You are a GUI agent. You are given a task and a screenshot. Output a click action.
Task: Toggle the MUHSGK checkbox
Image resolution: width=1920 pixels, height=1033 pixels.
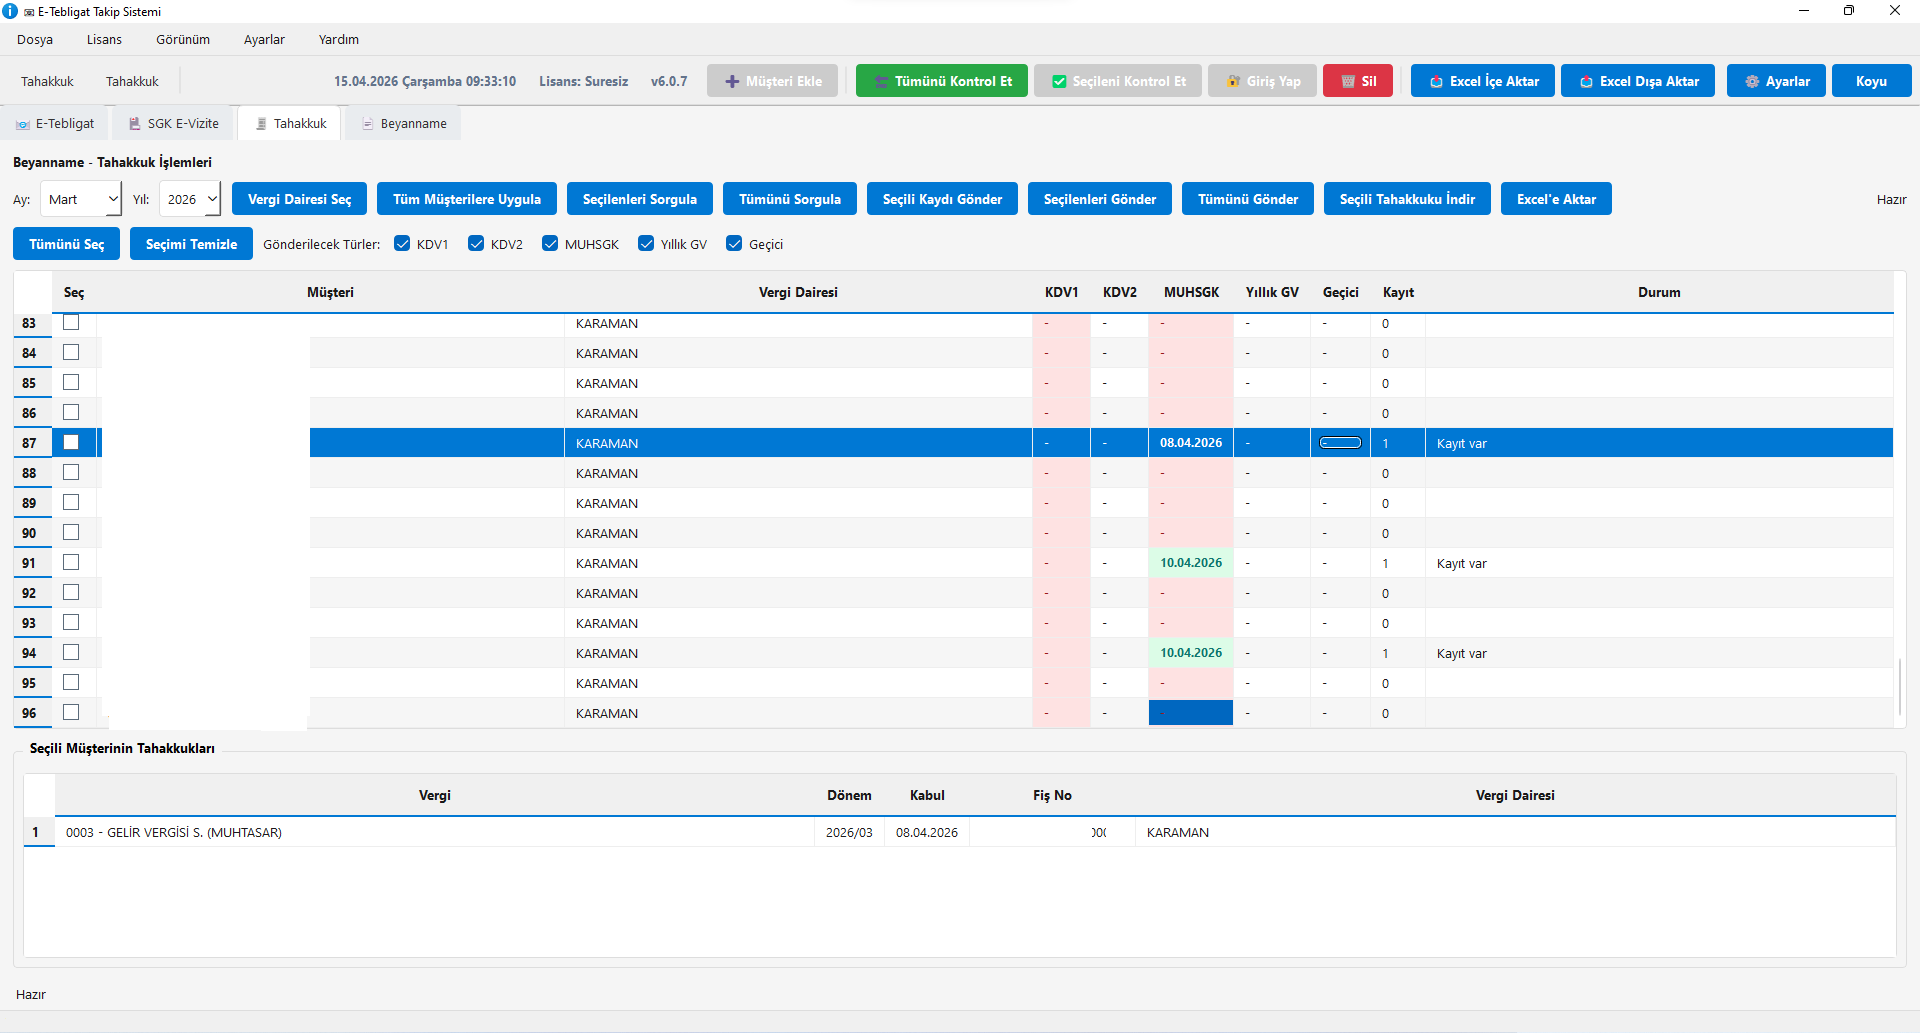(550, 244)
